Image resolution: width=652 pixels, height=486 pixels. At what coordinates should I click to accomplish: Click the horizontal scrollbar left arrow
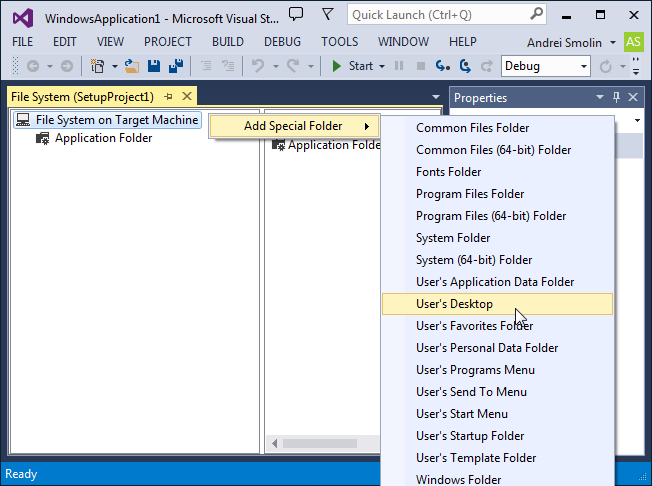274,444
